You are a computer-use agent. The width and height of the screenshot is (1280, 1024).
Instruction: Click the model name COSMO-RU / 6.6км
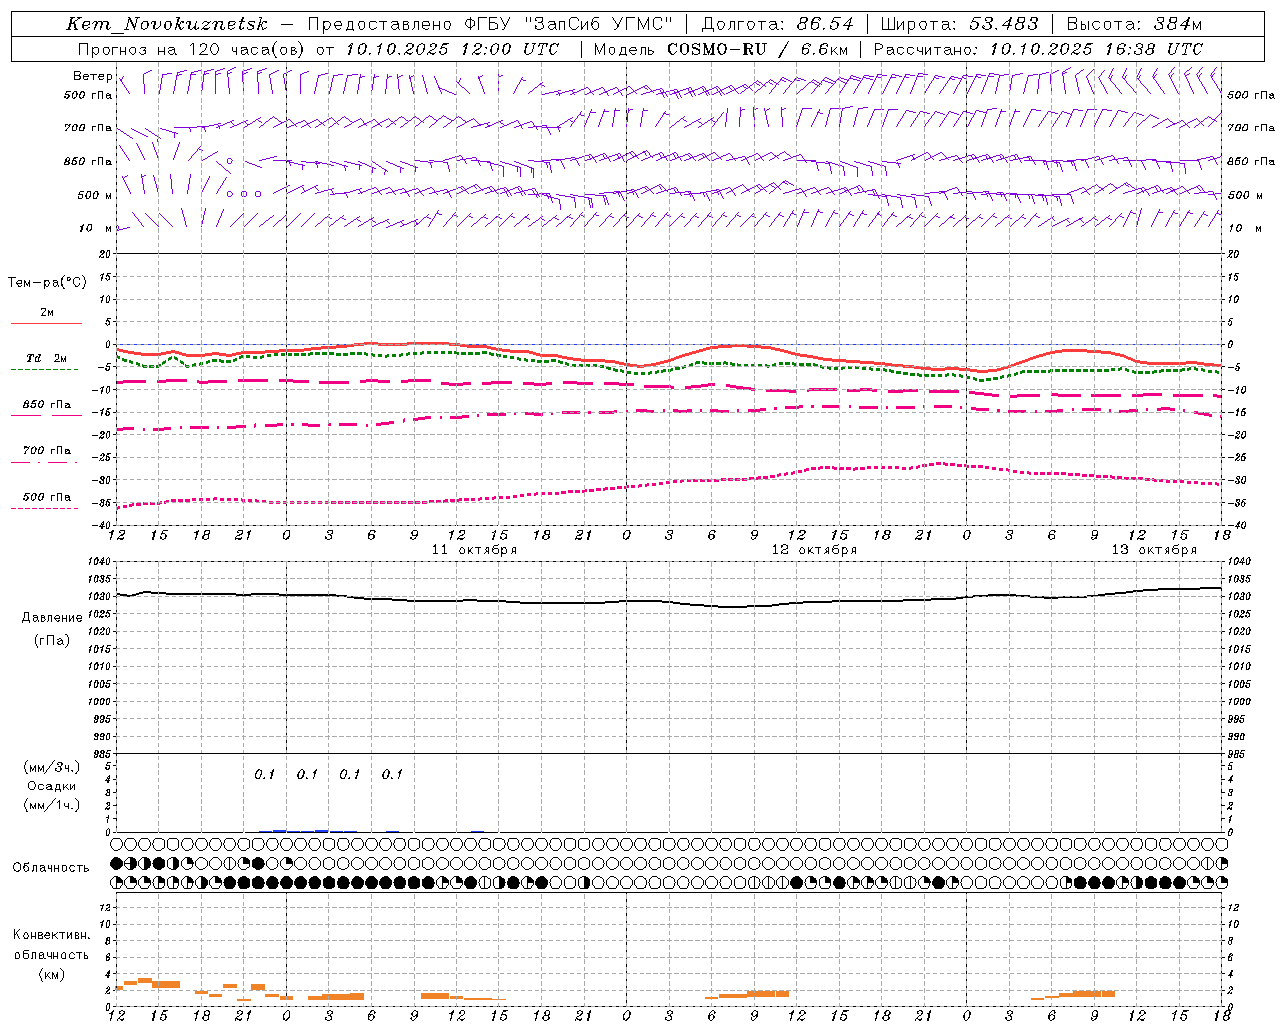pyautogui.click(x=758, y=49)
